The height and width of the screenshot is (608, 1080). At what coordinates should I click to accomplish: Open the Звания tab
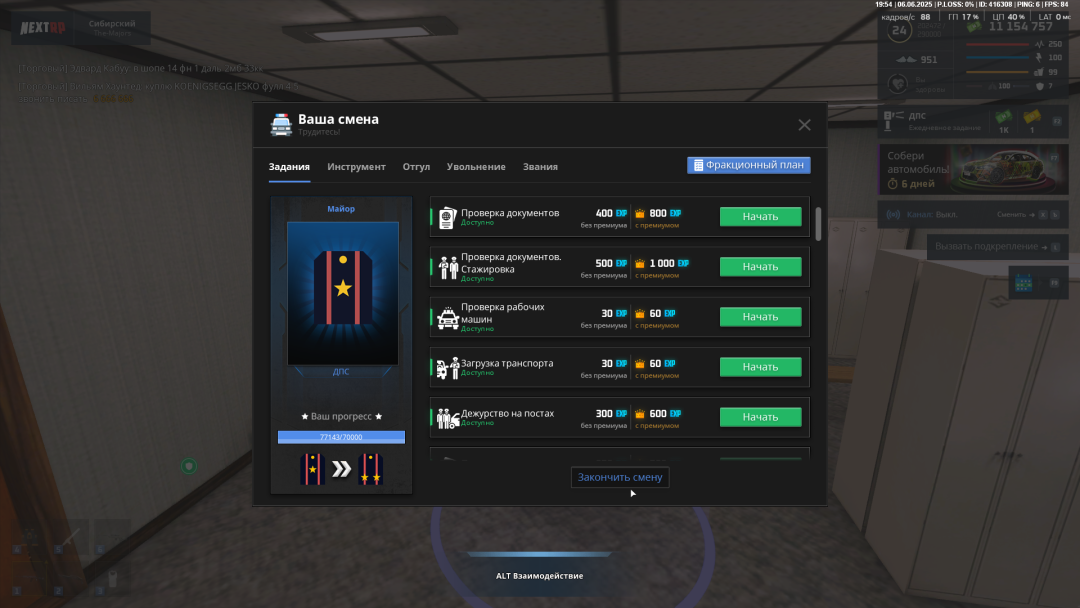pyautogui.click(x=540, y=167)
